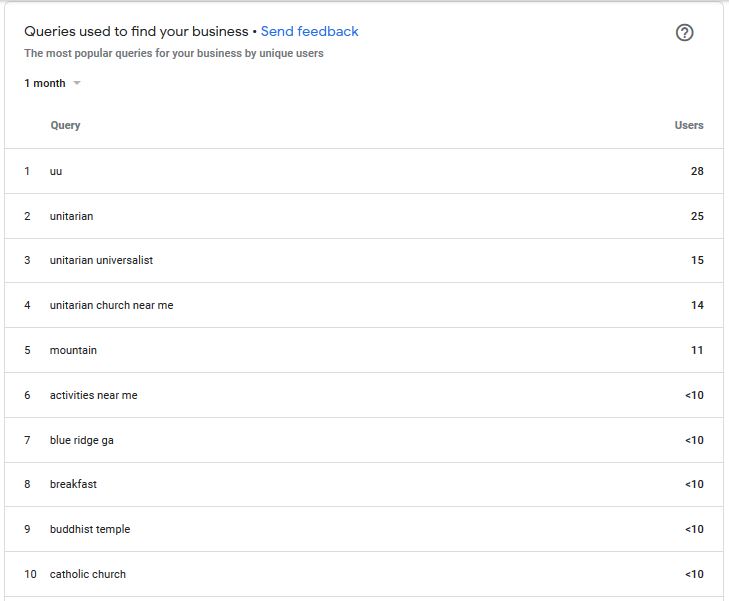The image size is (729, 601).
Task: Click the Send feedback link
Action: pos(309,31)
